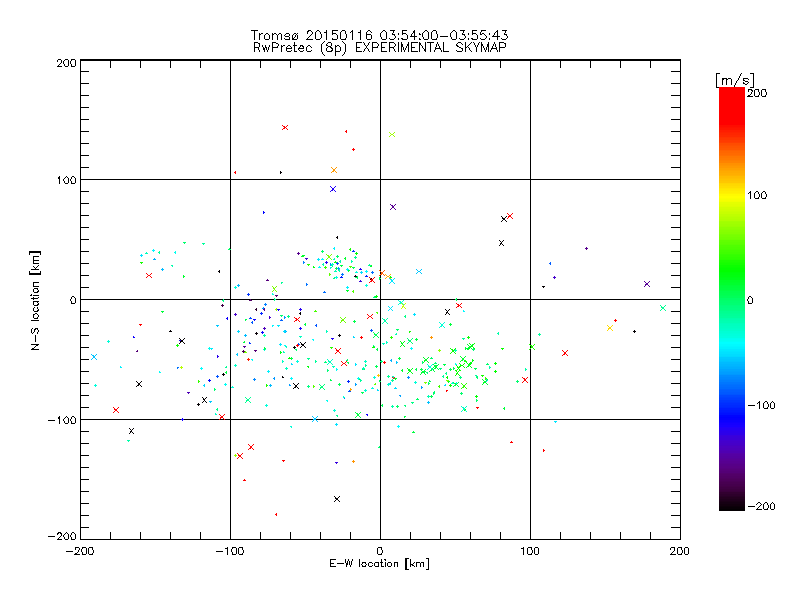This screenshot has width=800, height=600.
Task: Select the 'E-W location [km]' axis title
Action: (x=379, y=564)
